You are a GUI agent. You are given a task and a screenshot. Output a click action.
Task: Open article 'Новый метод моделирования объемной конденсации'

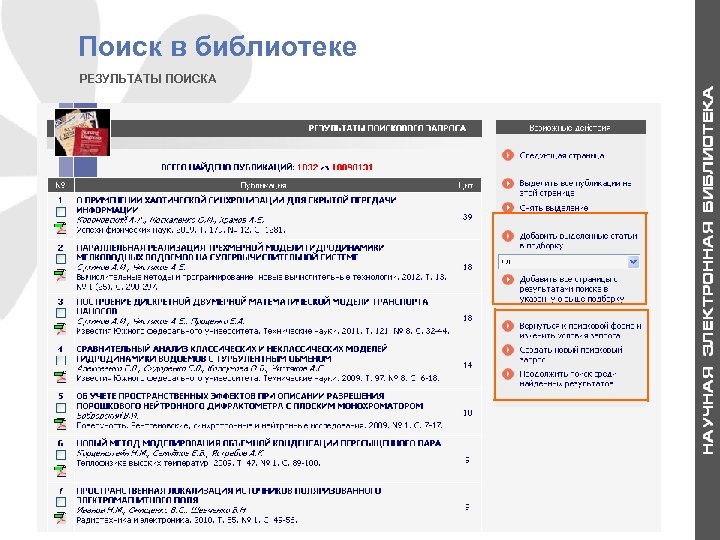point(259,443)
